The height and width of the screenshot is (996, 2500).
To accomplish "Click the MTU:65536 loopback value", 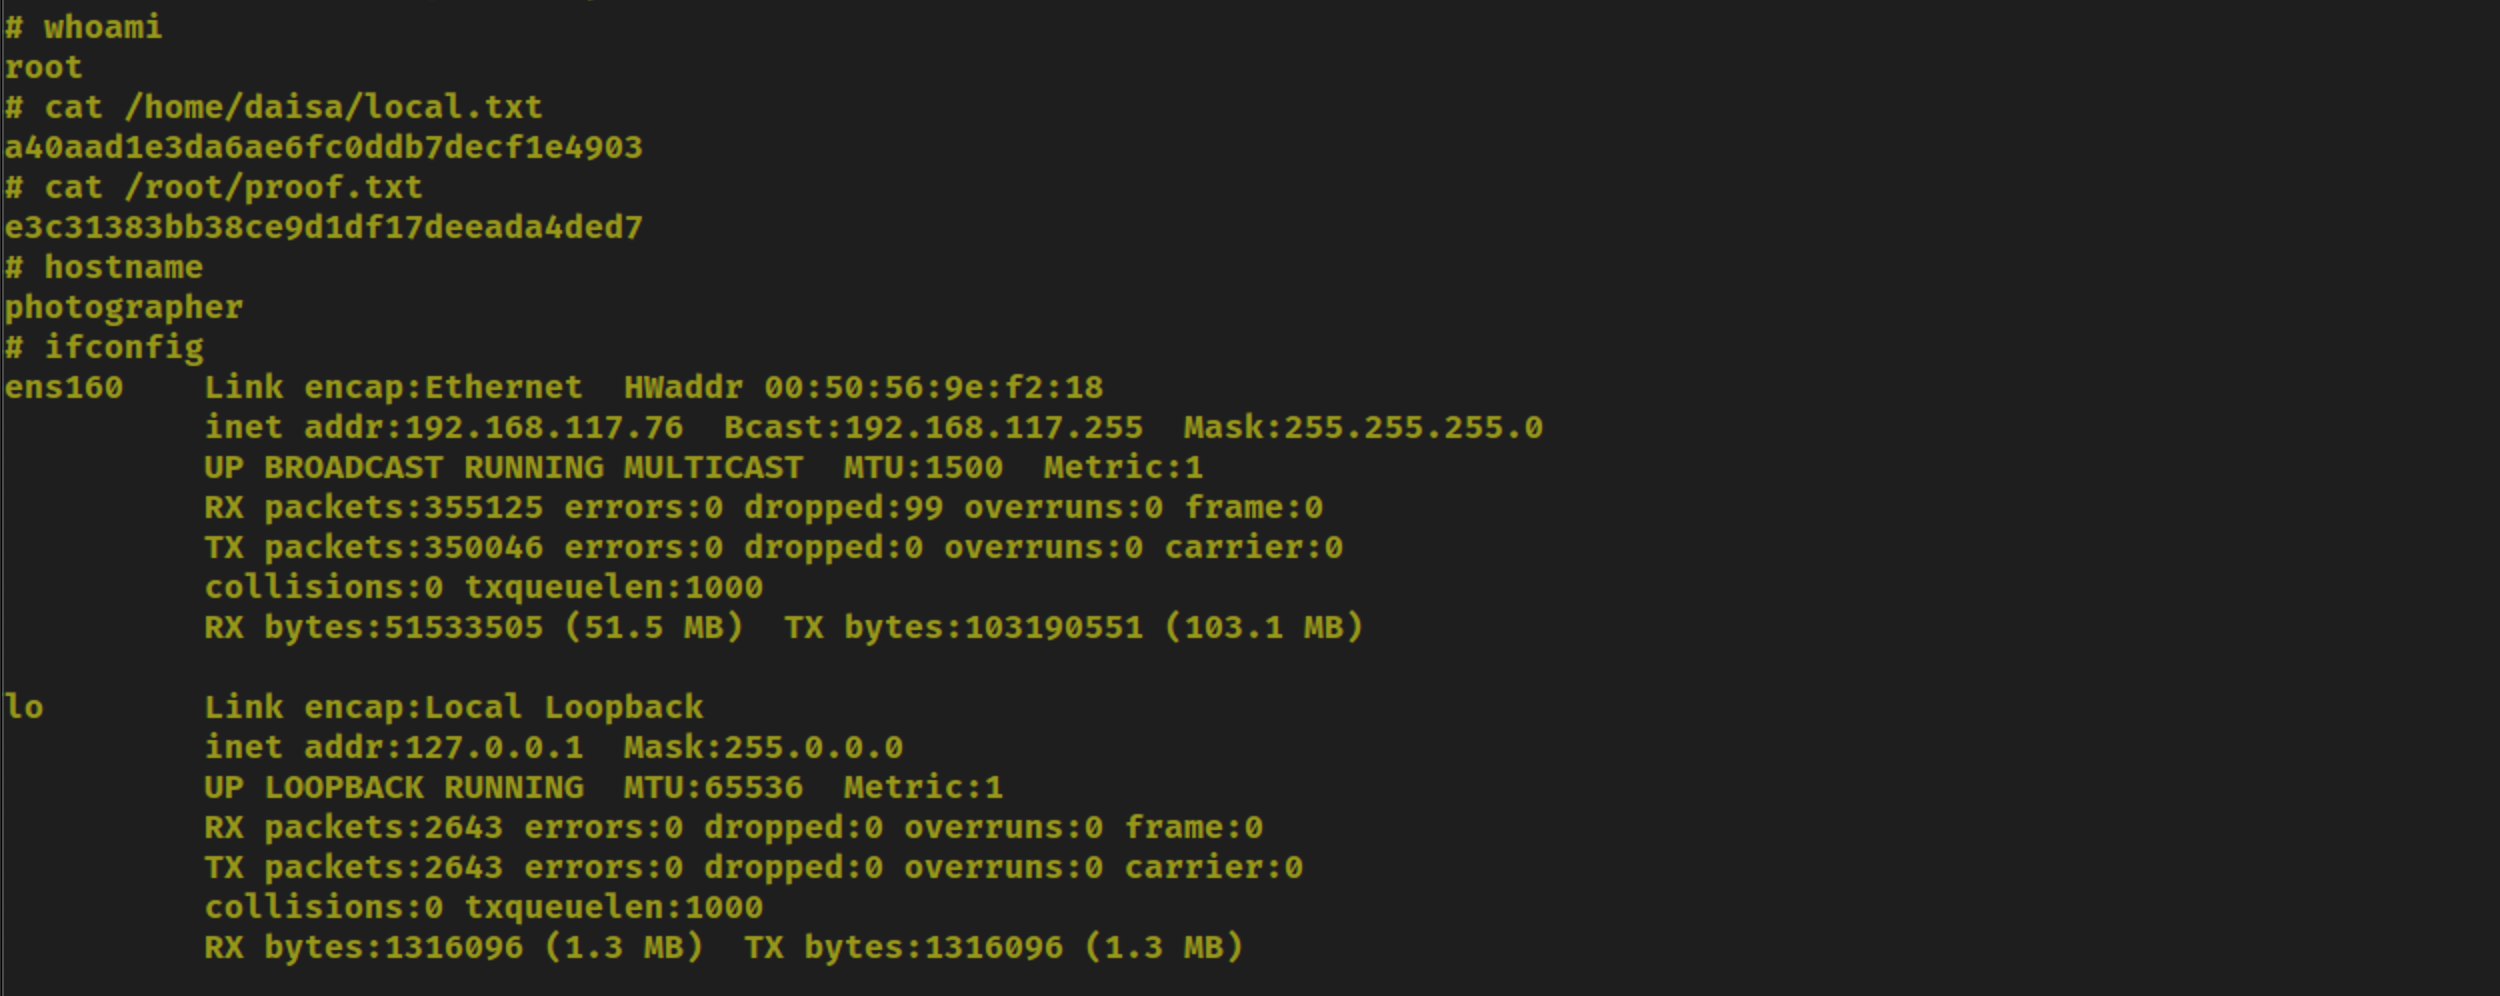I will tap(713, 787).
